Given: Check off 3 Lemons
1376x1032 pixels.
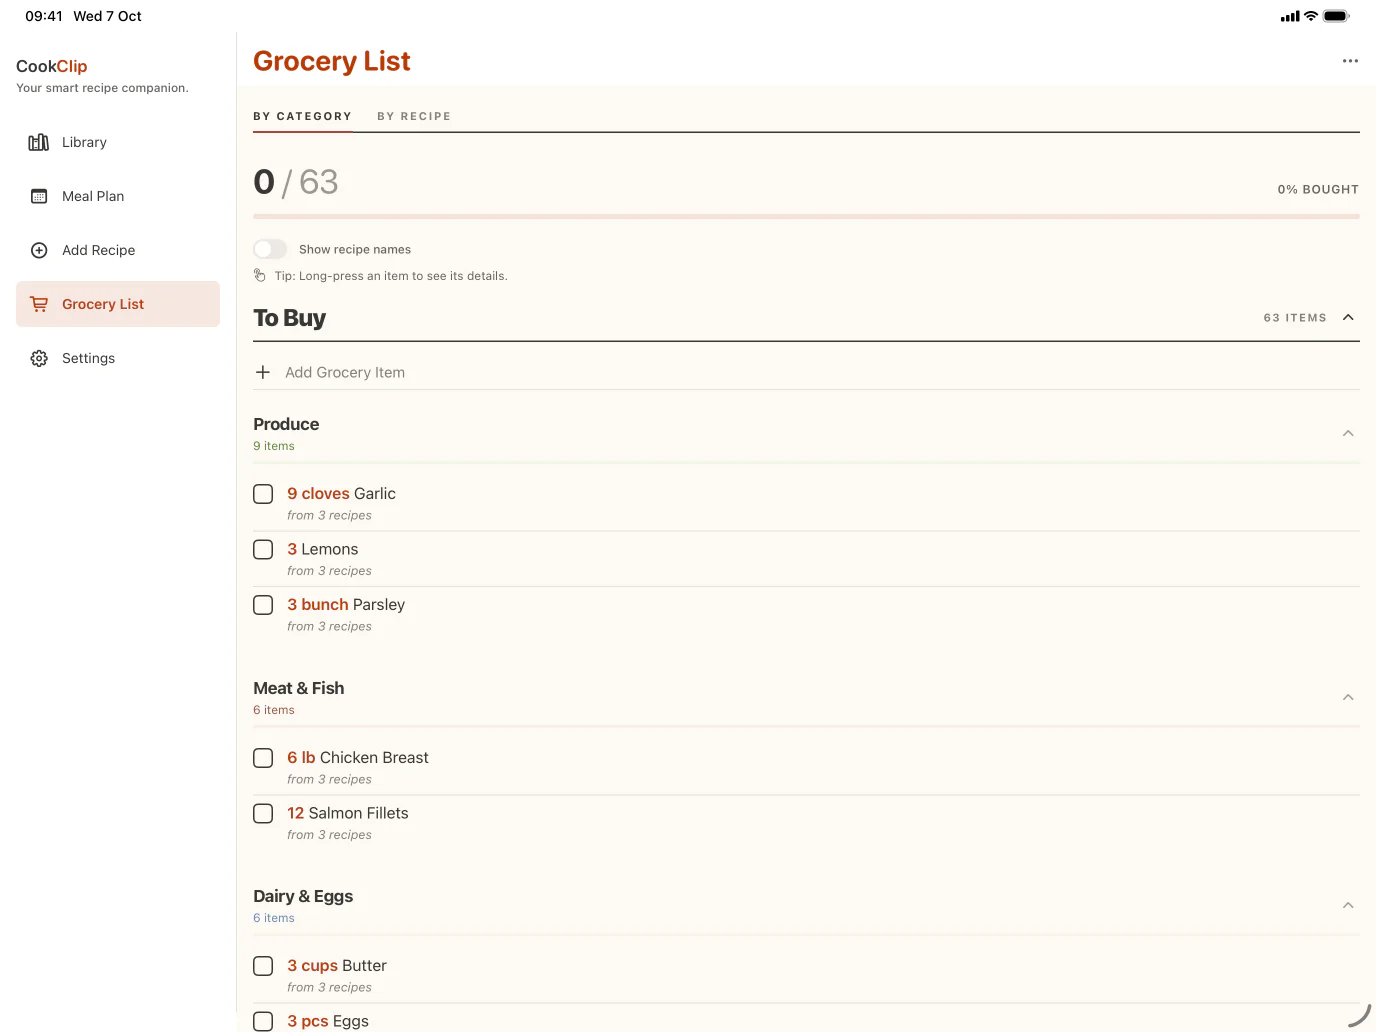Looking at the screenshot, I should click(263, 549).
